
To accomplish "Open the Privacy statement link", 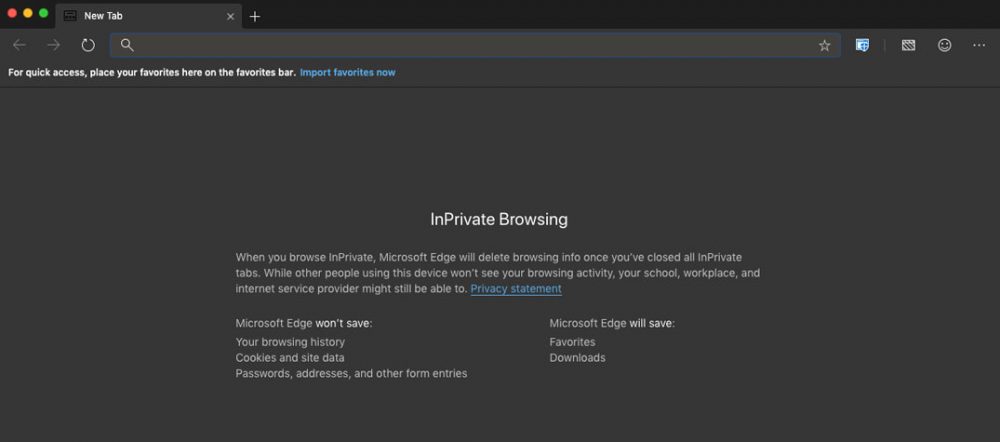I will click(x=516, y=289).
